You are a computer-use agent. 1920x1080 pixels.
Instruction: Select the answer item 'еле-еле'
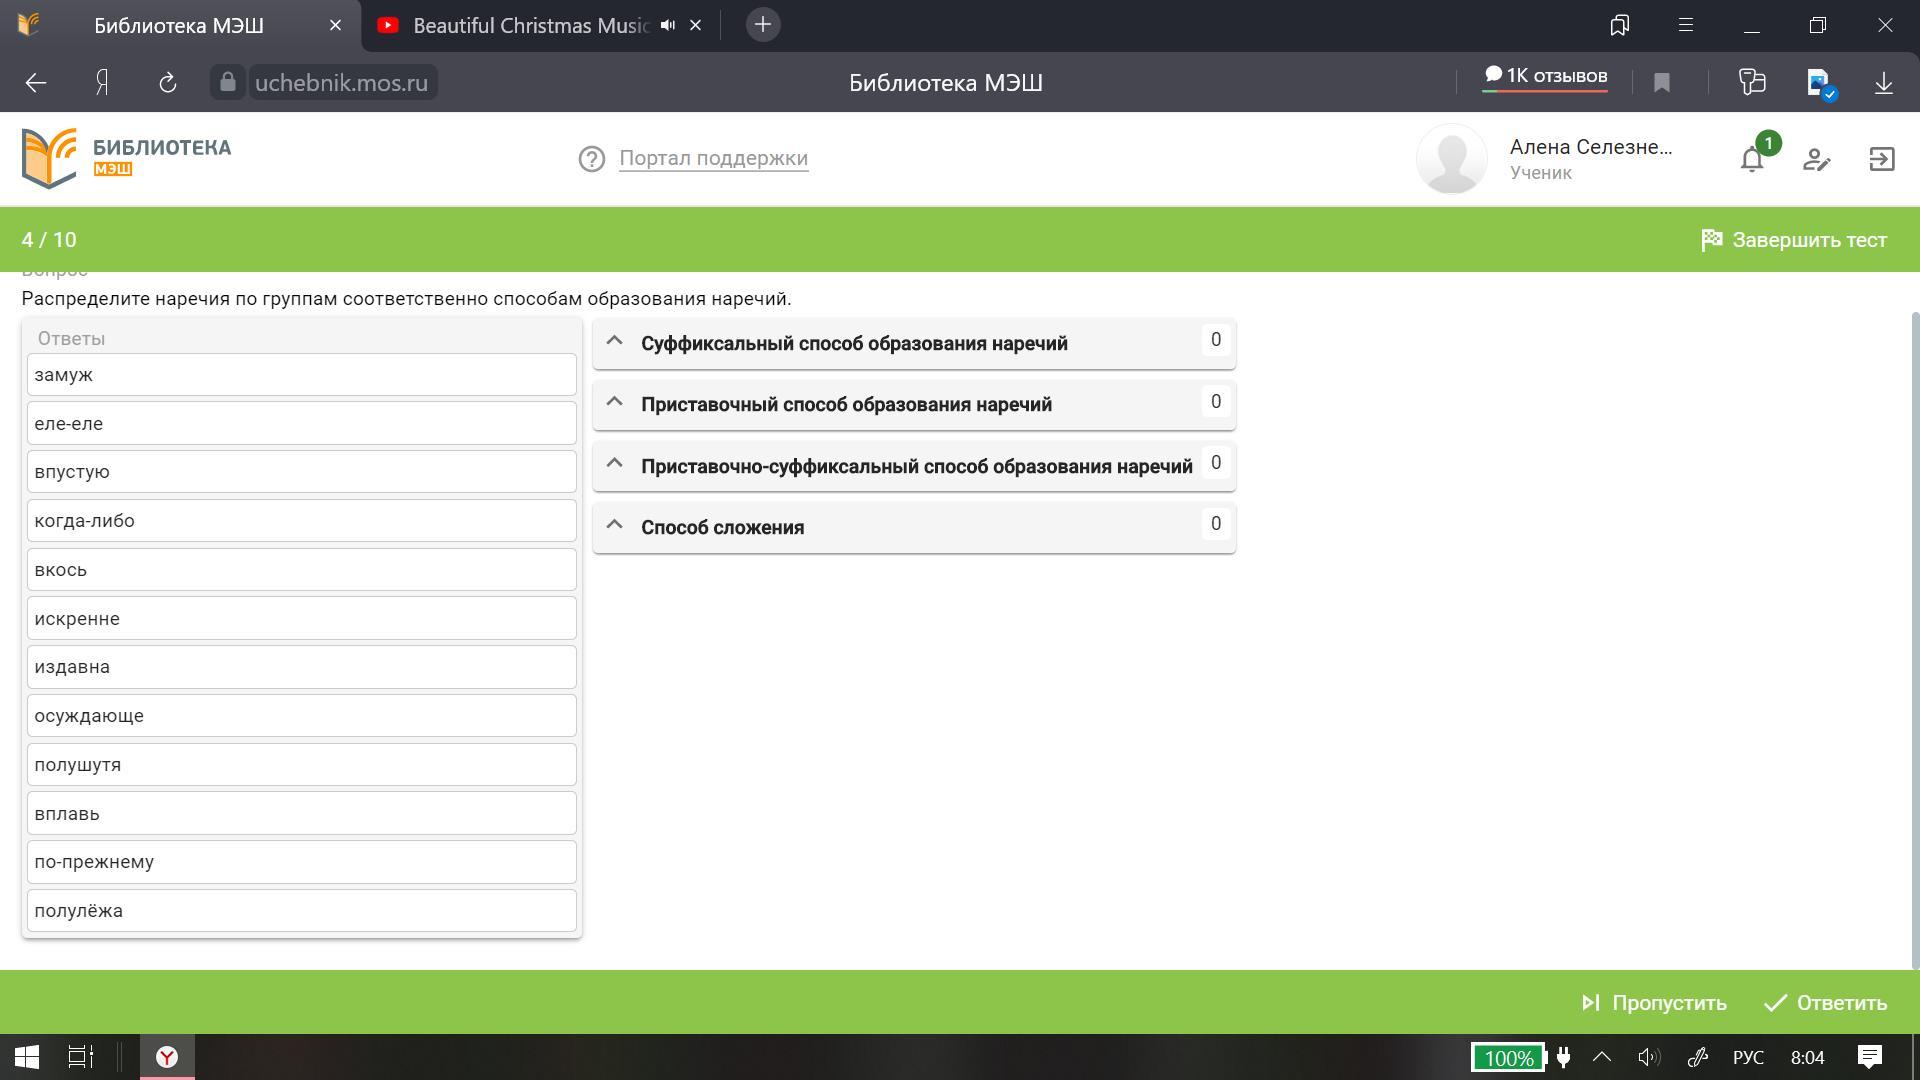(301, 423)
